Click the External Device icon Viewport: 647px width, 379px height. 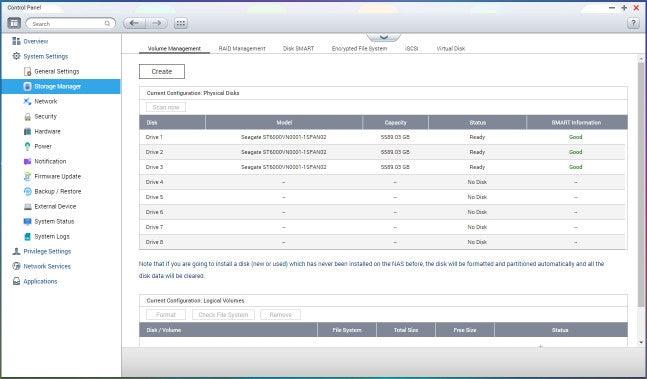coord(28,206)
